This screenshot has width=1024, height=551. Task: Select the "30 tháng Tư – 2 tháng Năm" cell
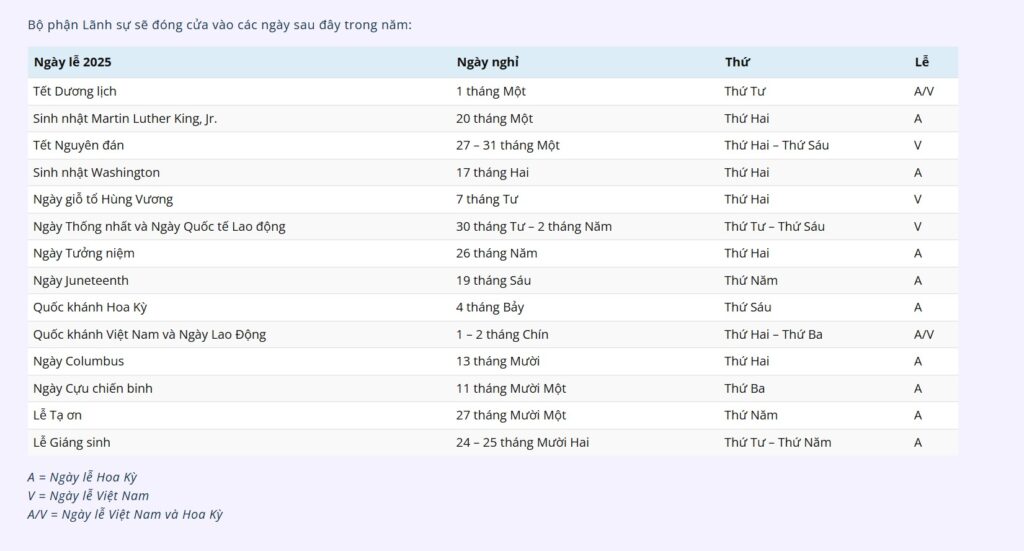point(533,226)
